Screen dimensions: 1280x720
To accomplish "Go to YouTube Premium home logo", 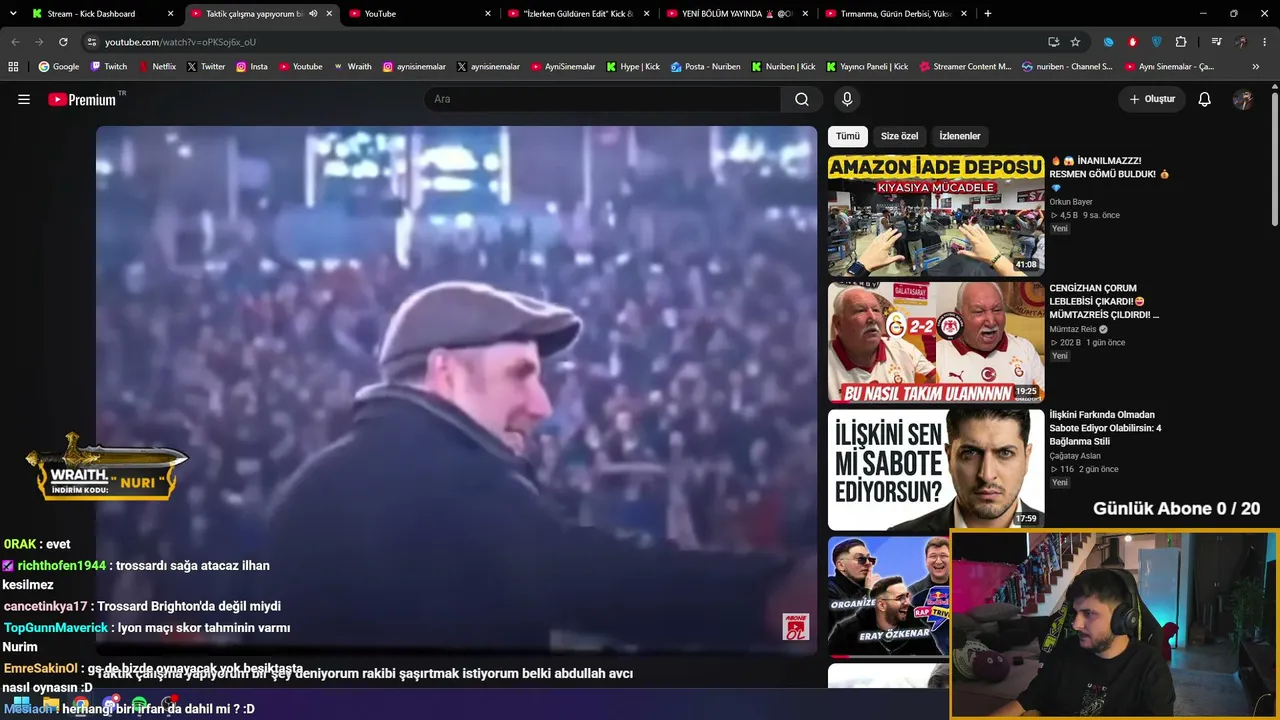I will [x=82, y=99].
